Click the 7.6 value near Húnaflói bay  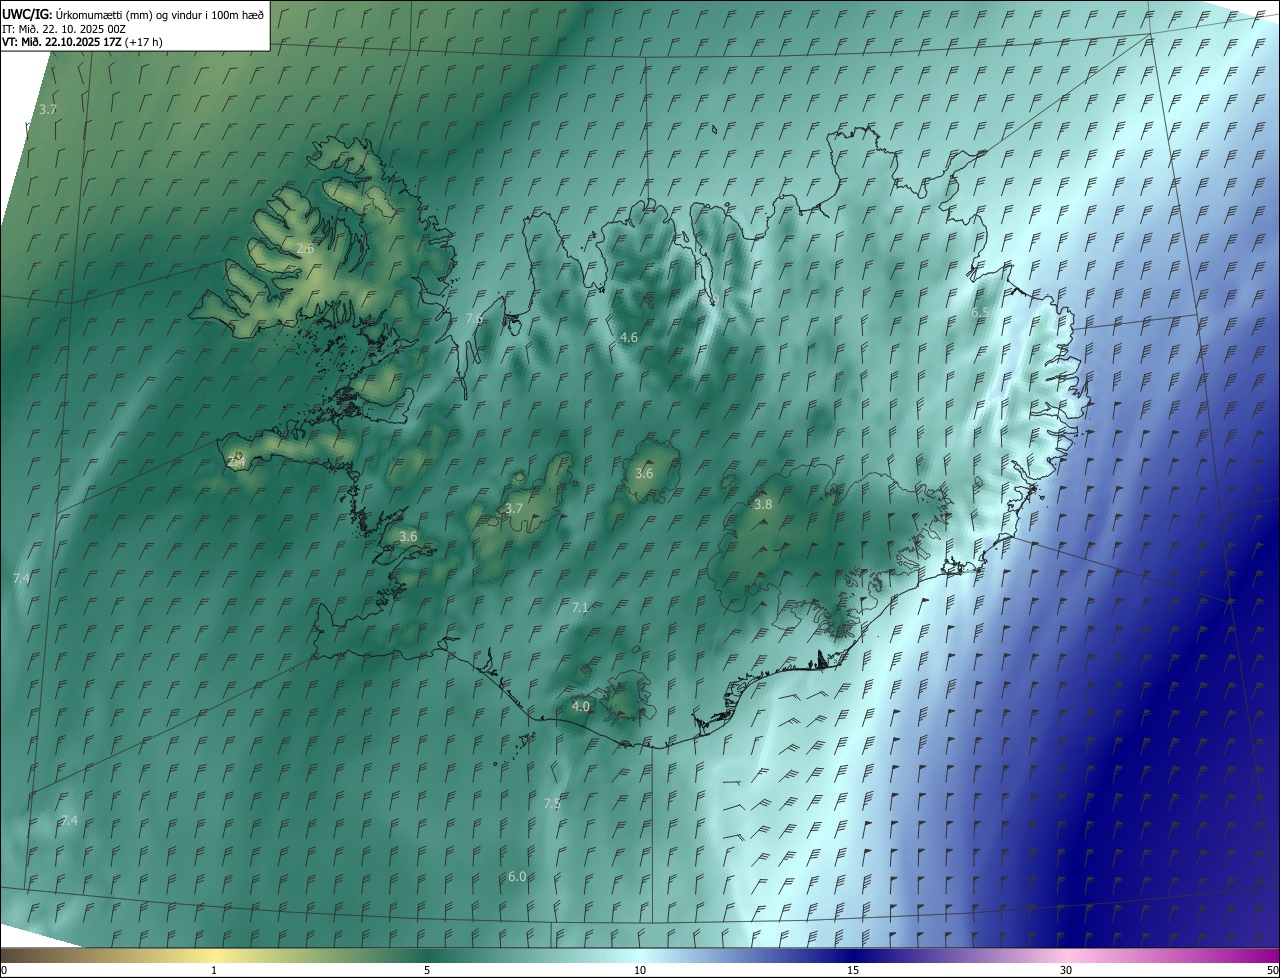coord(474,318)
